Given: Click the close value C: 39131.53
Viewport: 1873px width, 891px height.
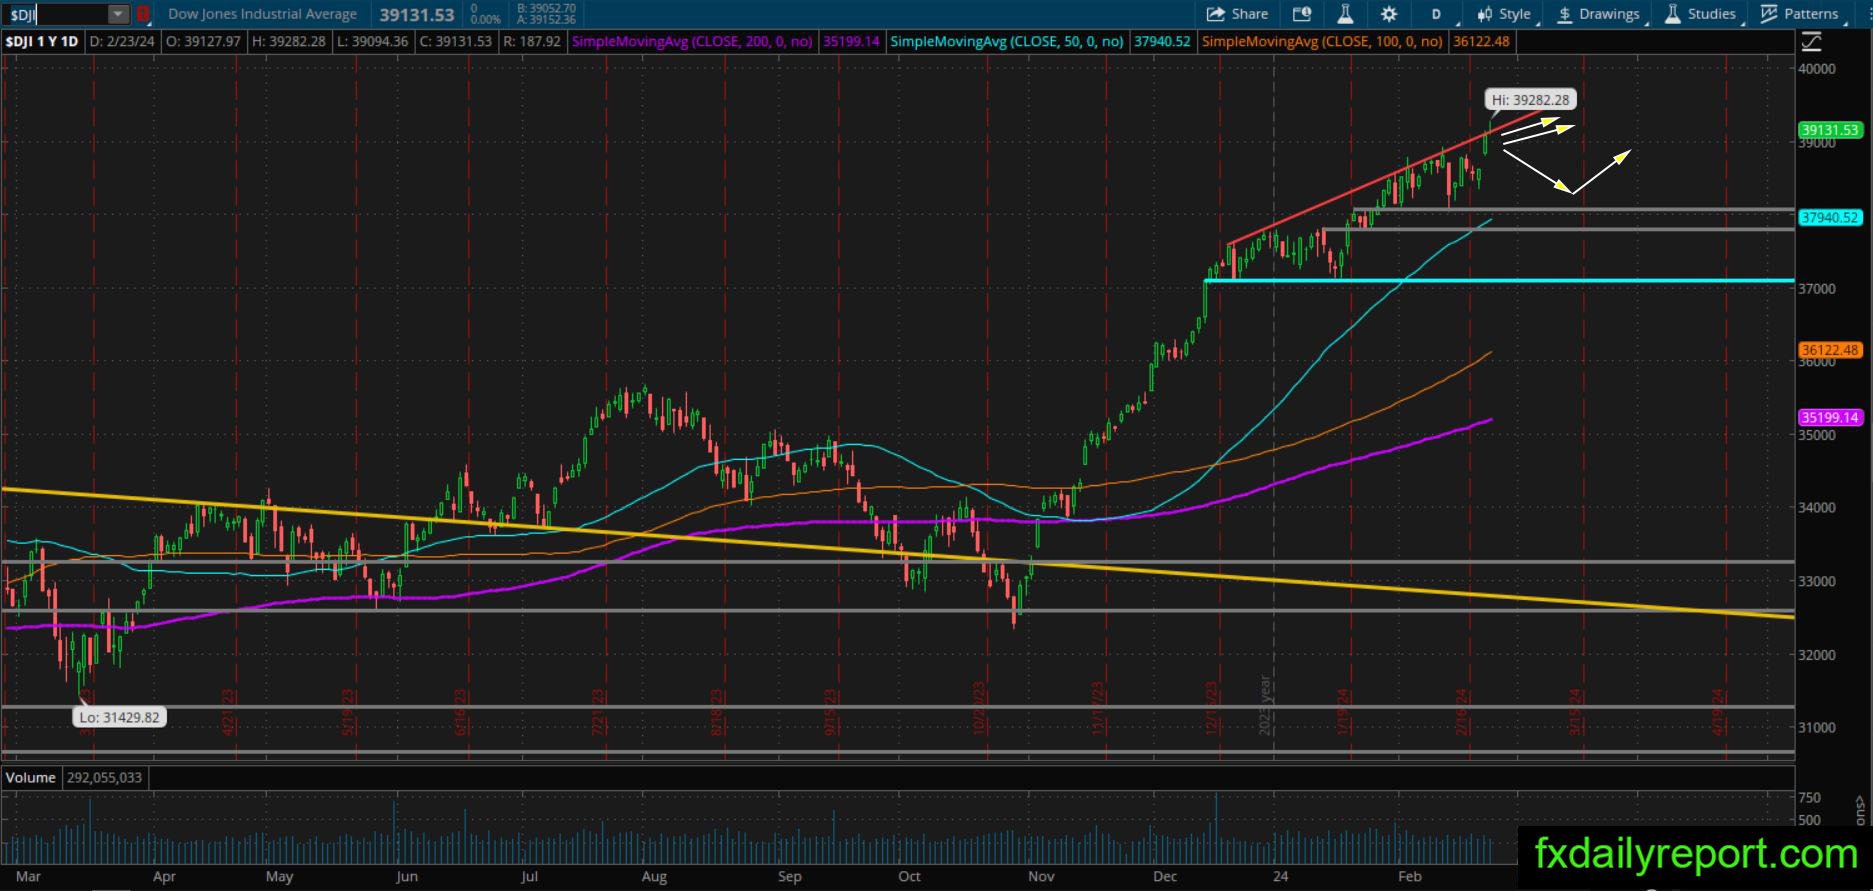Looking at the screenshot, I should pos(455,42).
